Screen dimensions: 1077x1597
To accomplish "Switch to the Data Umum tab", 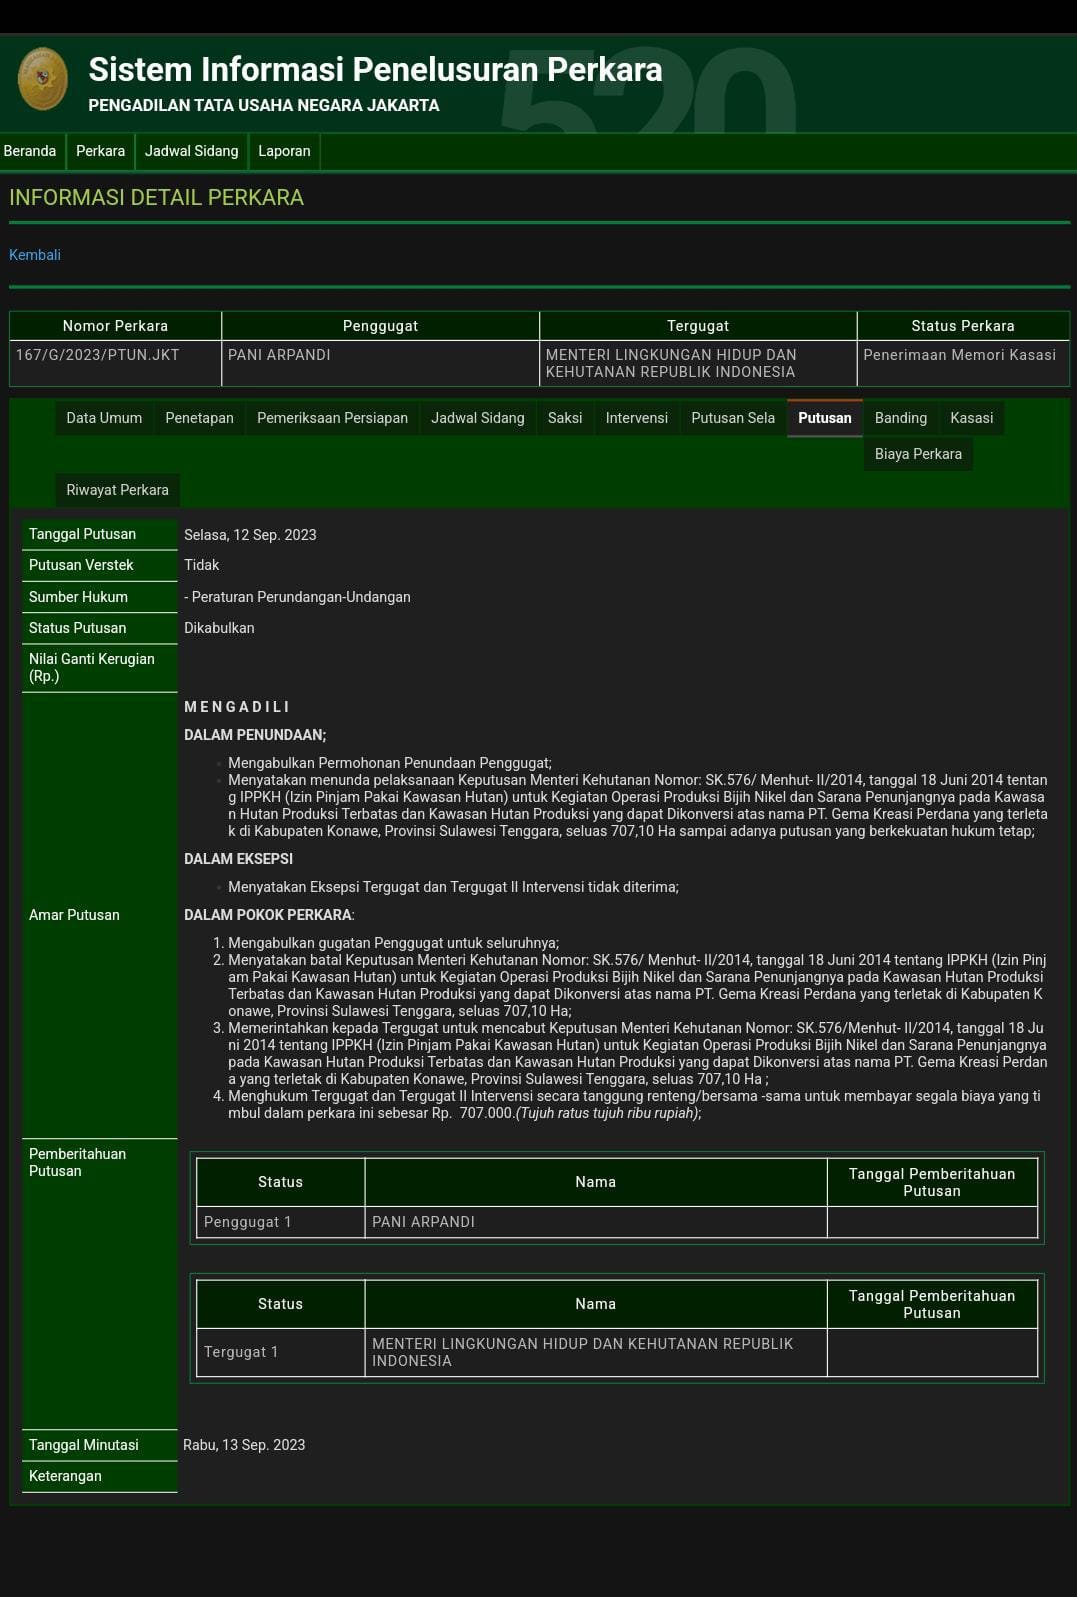I will coord(104,418).
